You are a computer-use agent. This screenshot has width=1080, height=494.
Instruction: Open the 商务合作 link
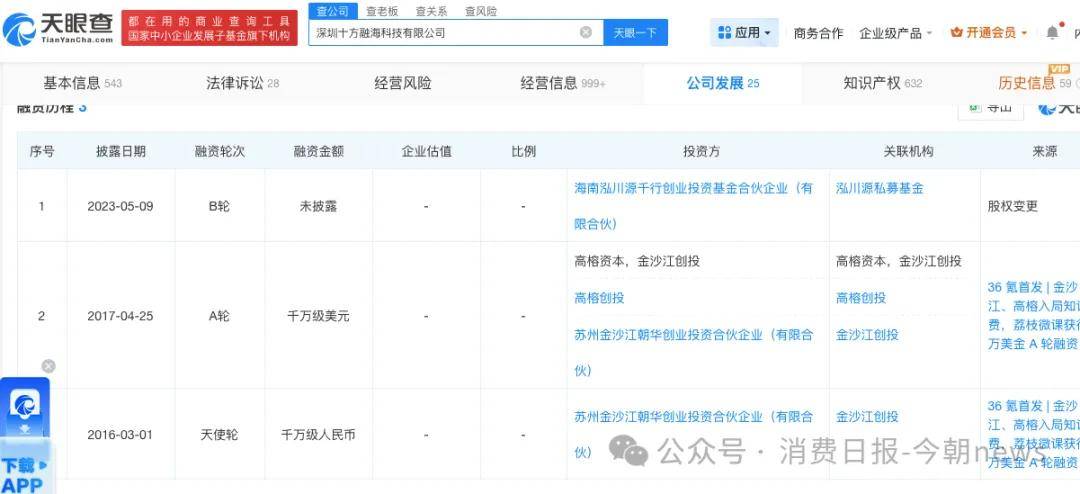pos(818,33)
